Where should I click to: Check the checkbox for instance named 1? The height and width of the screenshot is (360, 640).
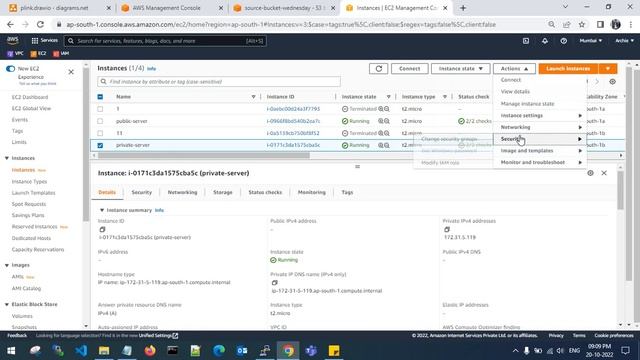100,109
